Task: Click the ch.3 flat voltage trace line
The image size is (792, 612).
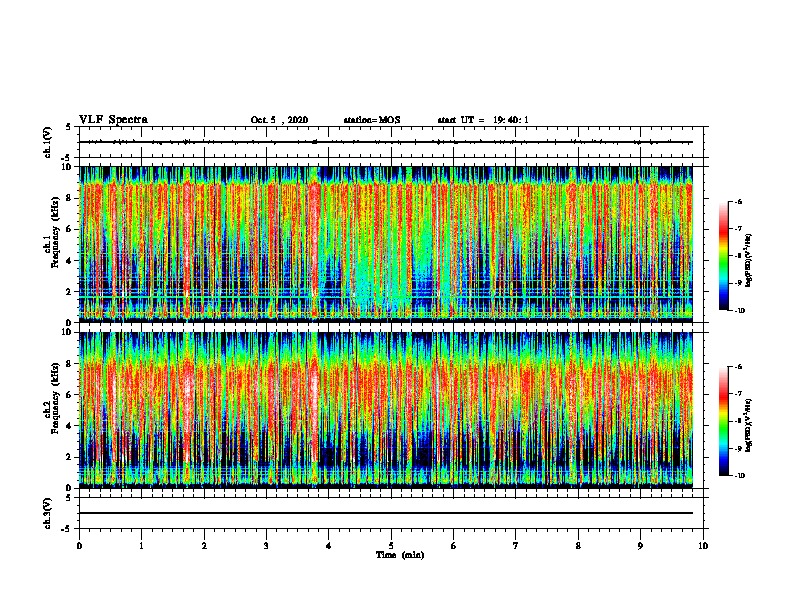Action: point(386,513)
